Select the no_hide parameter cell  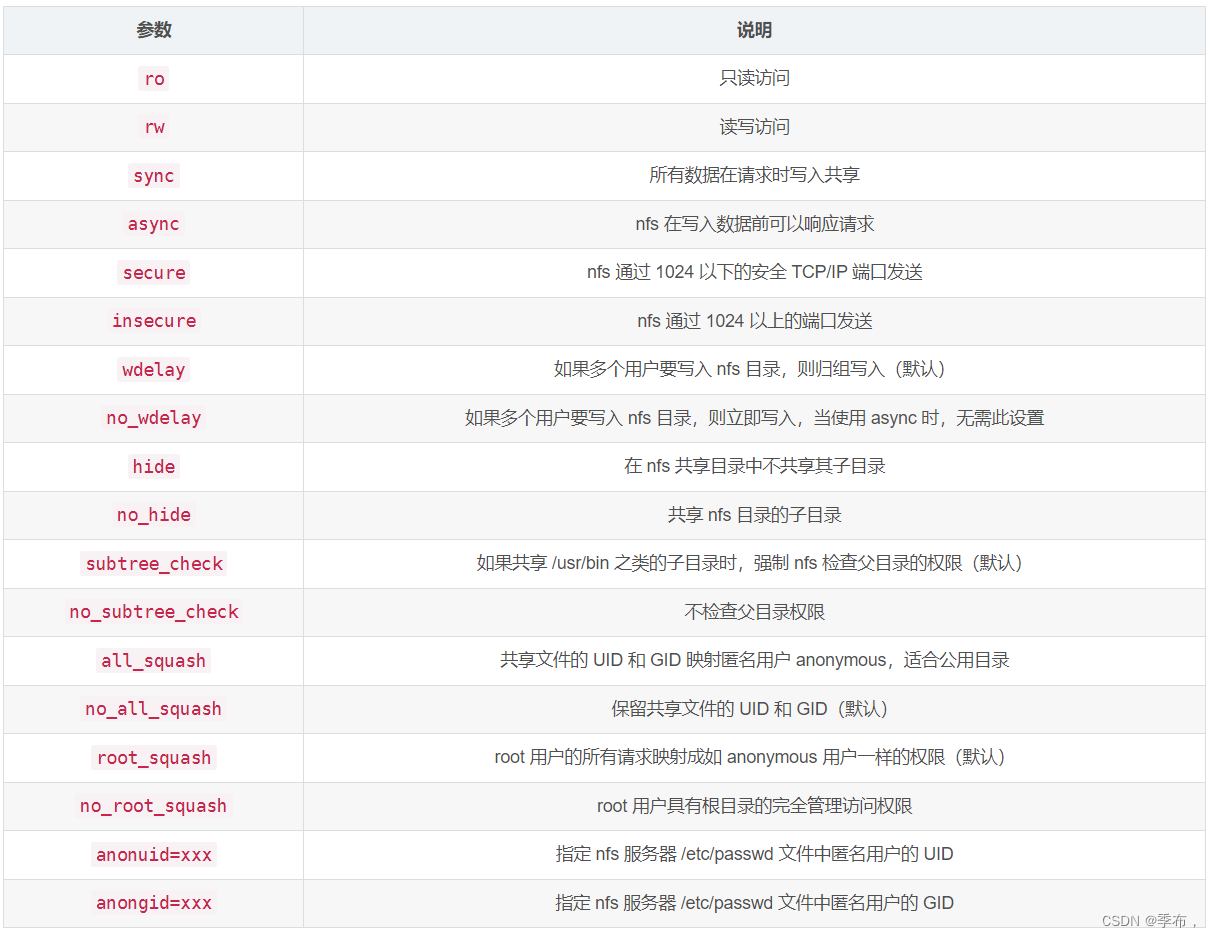click(x=154, y=515)
